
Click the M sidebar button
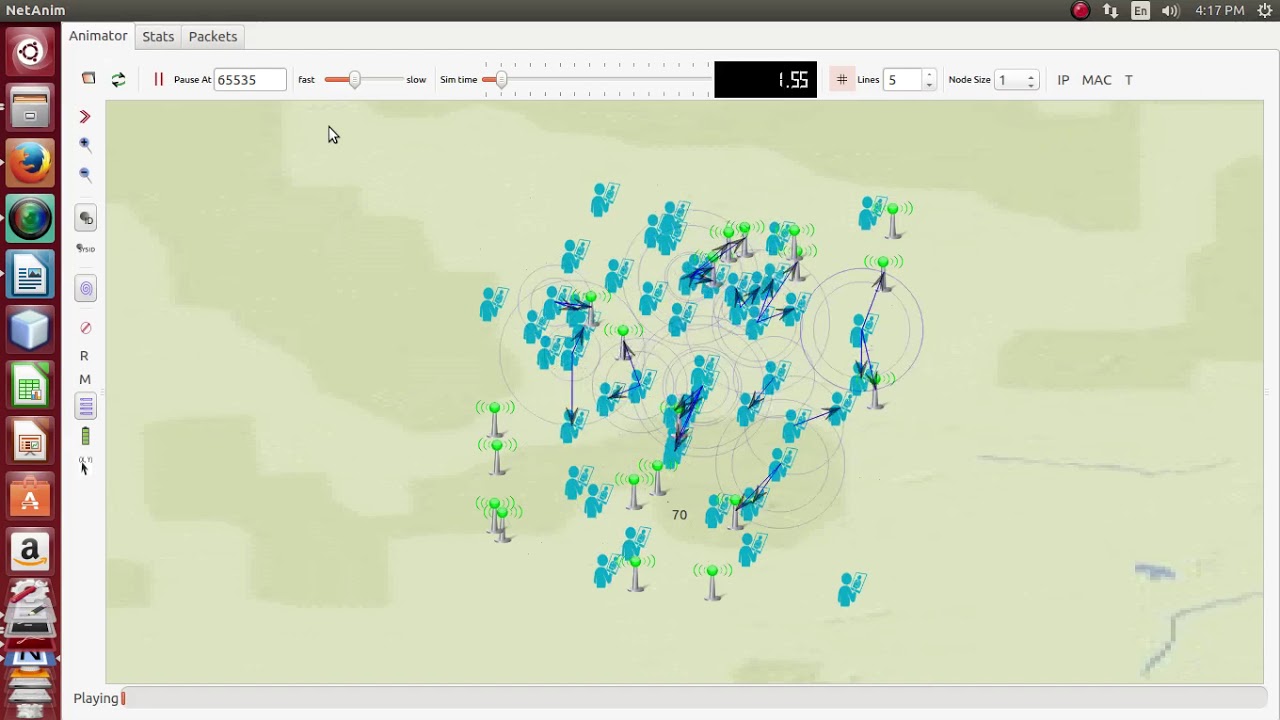[84, 380]
